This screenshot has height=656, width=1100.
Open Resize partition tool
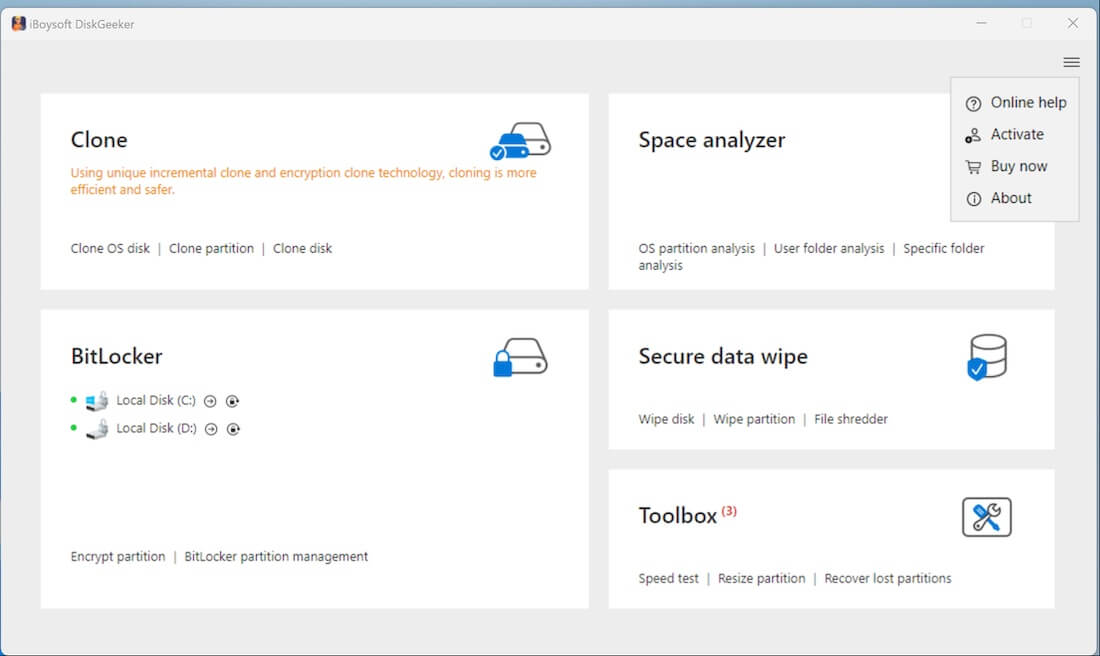(x=761, y=578)
